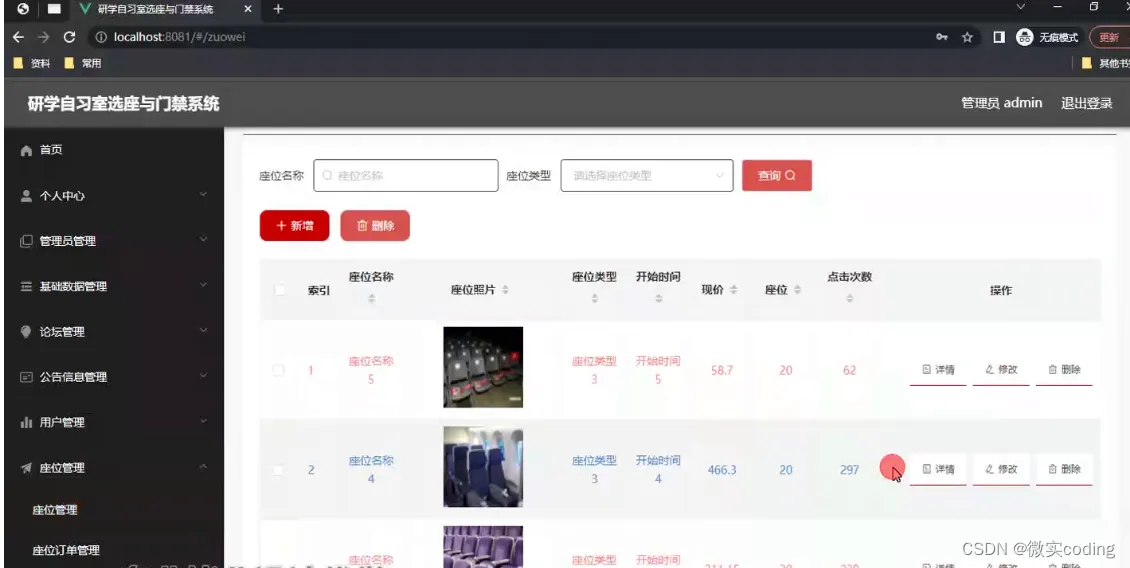Sort the 座位照片 column
The width and height of the screenshot is (1130, 568).
(505, 290)
